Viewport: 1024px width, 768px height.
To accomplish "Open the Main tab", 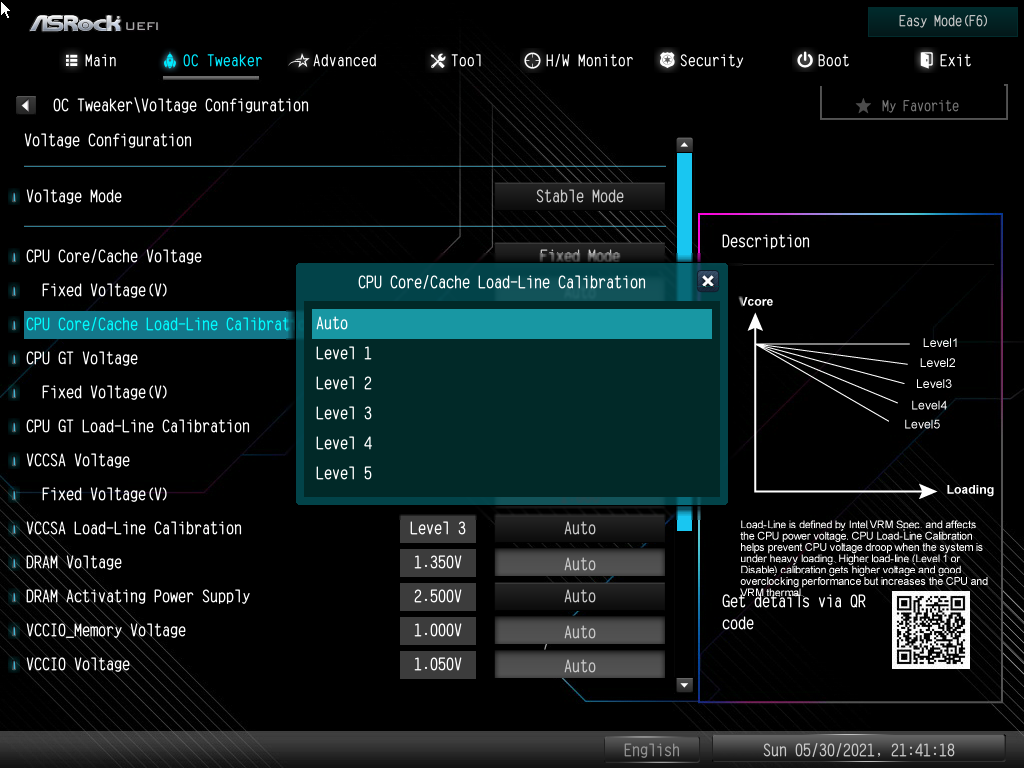I will point(91,61).
